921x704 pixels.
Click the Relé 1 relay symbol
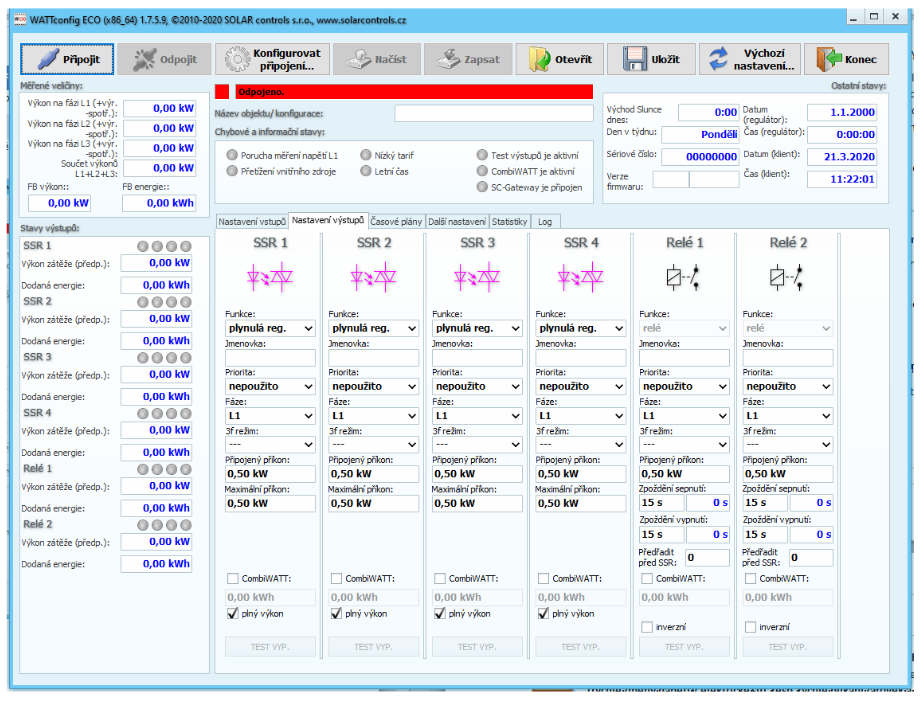pyautogui.click(x=684, y=277)
